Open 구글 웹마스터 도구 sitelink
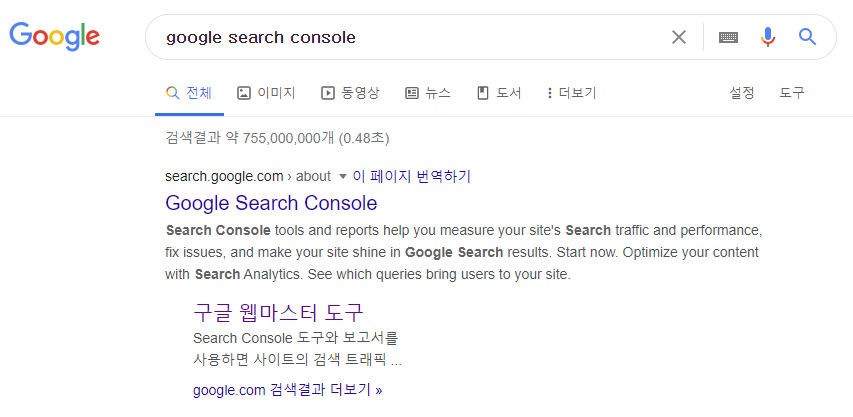The height and width of the screenshot is (417, 853). (278, 313)
